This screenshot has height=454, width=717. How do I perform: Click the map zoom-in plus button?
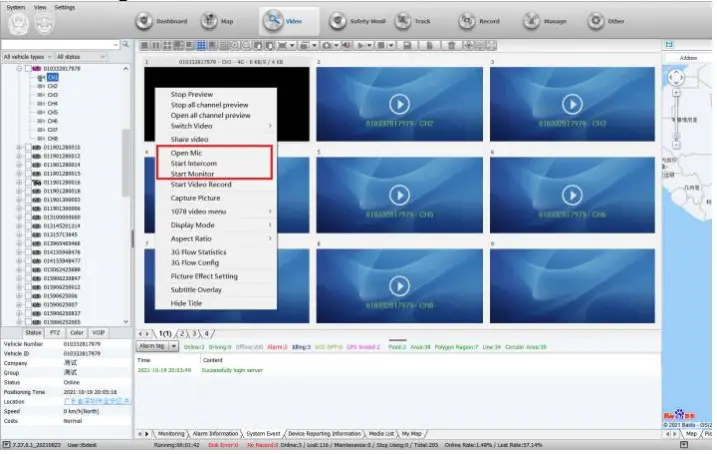tap(676, 93)
